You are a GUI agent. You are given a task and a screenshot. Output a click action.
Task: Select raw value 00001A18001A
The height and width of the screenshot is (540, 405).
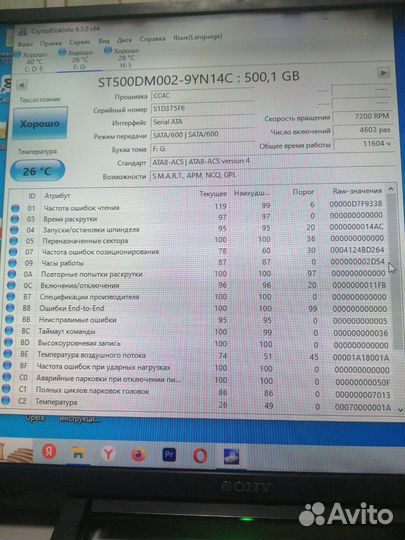coord(361,358)
